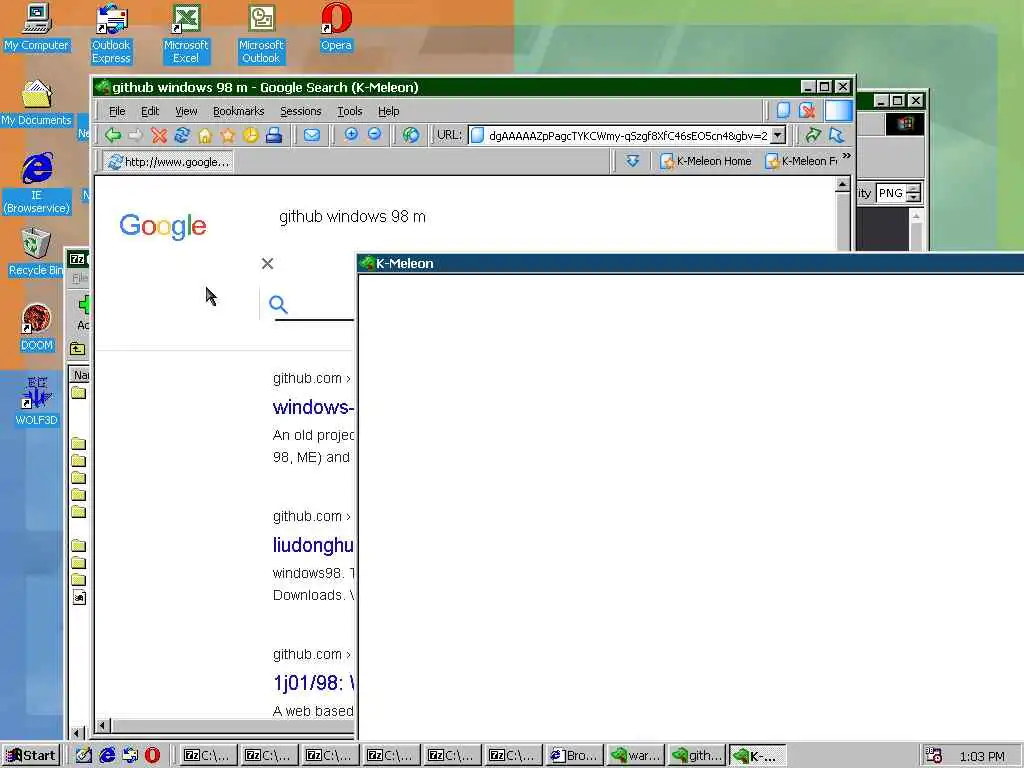Select My Computer desktop icon

click(36, 27)
